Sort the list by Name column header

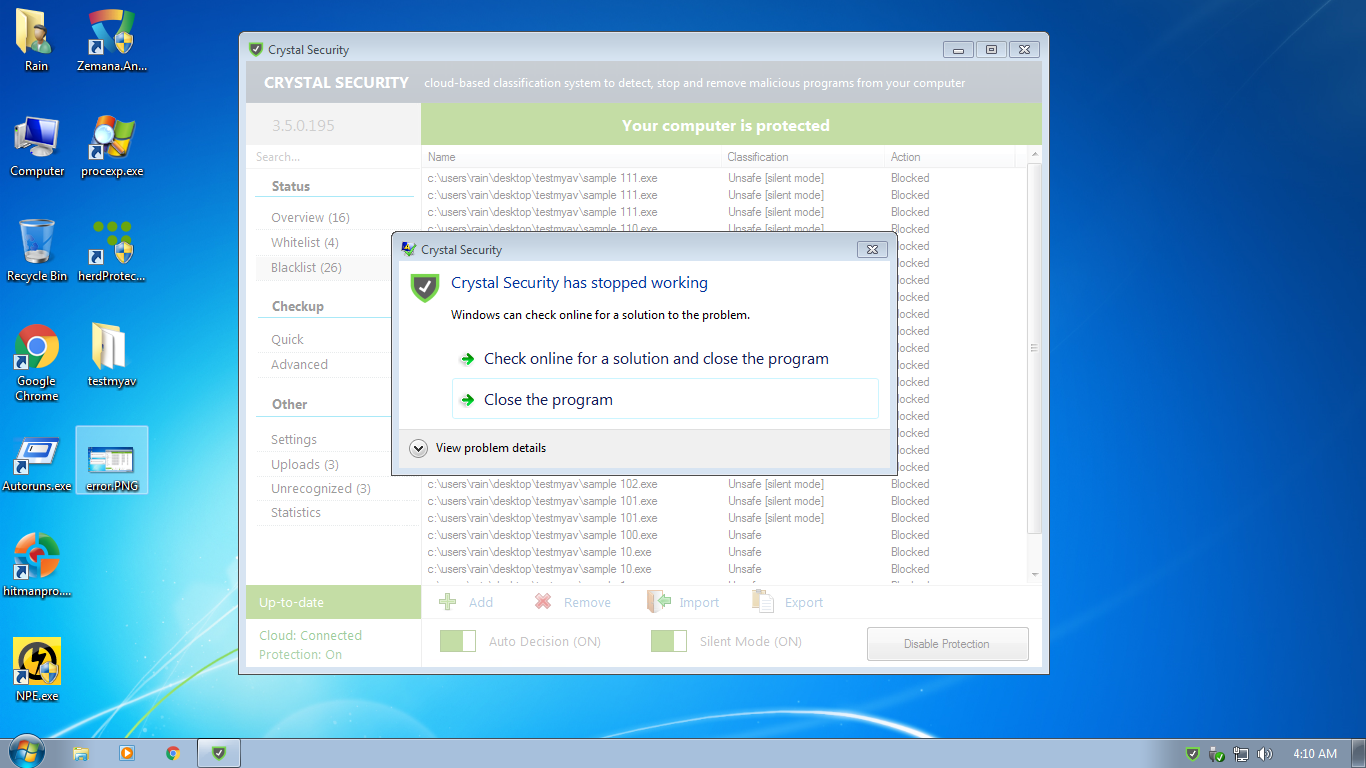click(x=572, y=157)
